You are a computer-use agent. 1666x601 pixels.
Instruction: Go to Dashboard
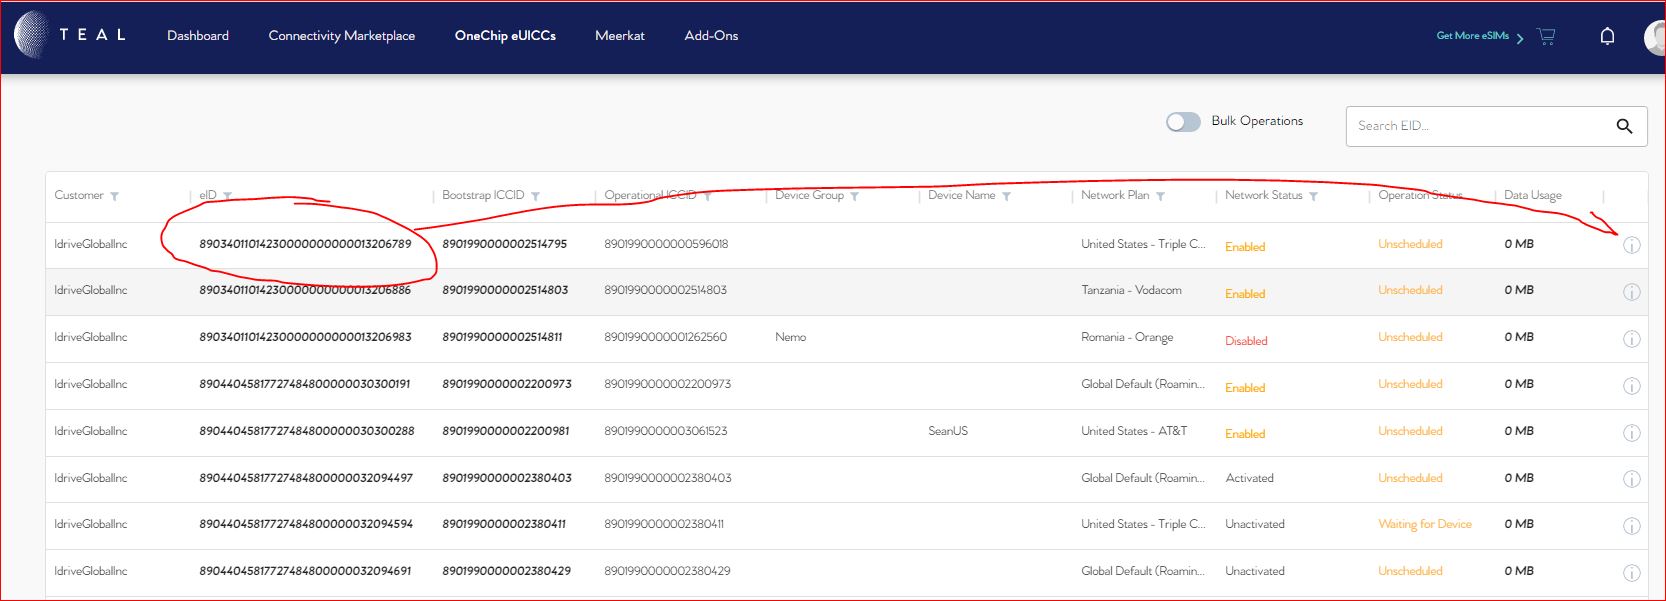pos(198,36)
